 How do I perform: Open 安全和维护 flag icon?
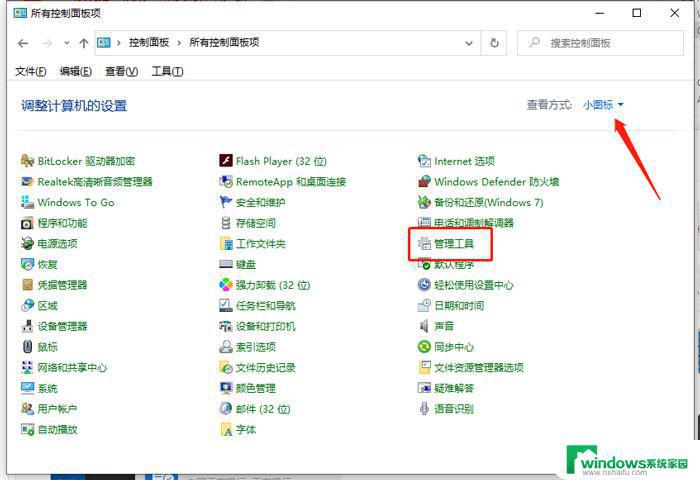(226, 202)
